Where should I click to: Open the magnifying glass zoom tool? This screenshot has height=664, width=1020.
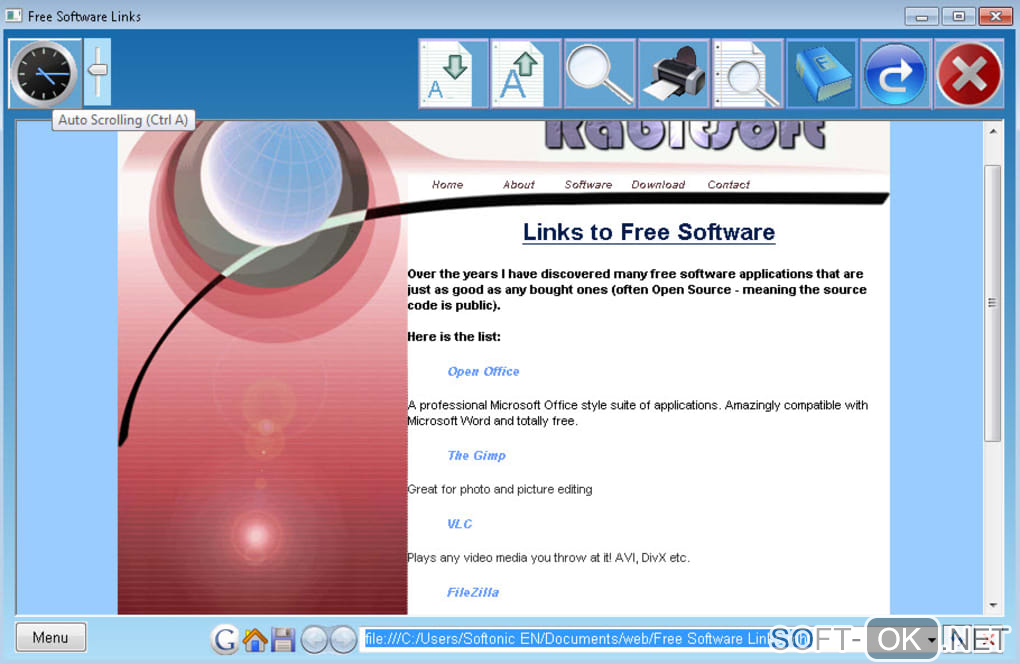pos(599,73)
